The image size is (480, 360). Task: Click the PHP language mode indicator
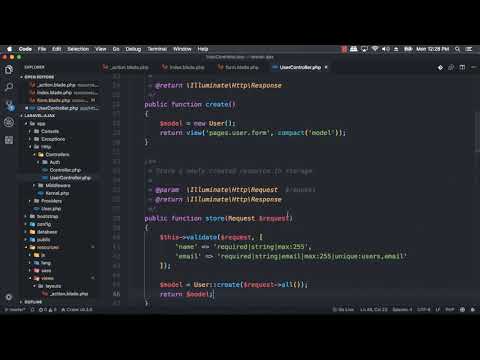[450, 310]
